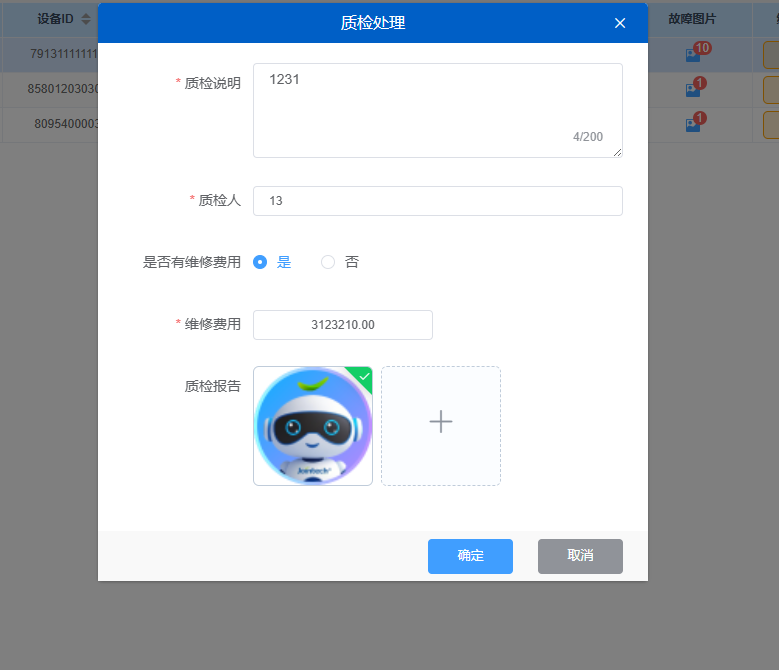The height and width of the screenshot is (670, 779).
Task: Open fault image icon with badge 10
Action: (x=692, y=55)
